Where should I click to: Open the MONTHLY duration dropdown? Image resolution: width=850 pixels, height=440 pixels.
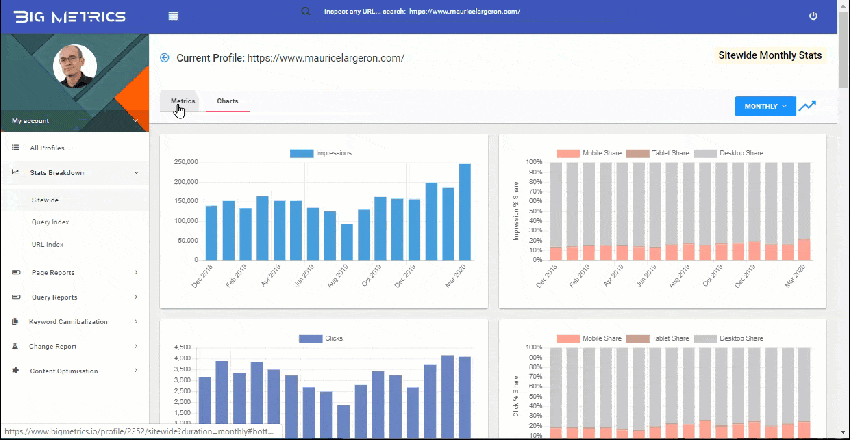pyautogui.click(x=765, y=106)
